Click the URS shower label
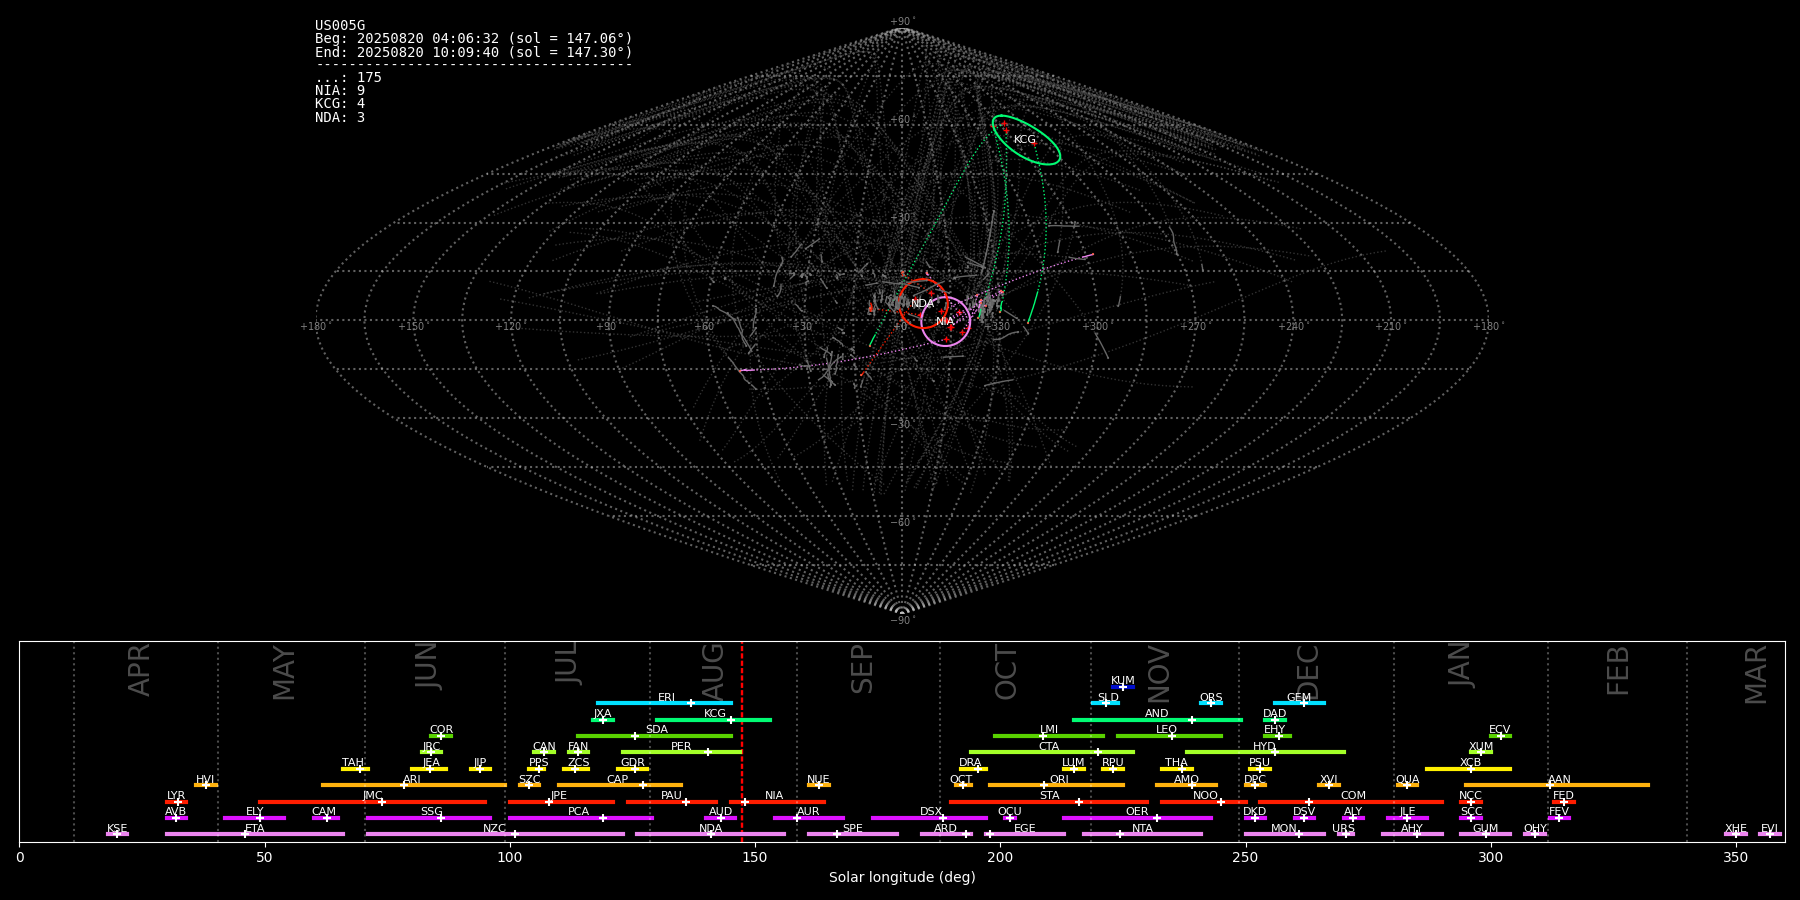The width and height of the screenshot is (1800, 900). pyautogui.click(x=1343, y=829)
